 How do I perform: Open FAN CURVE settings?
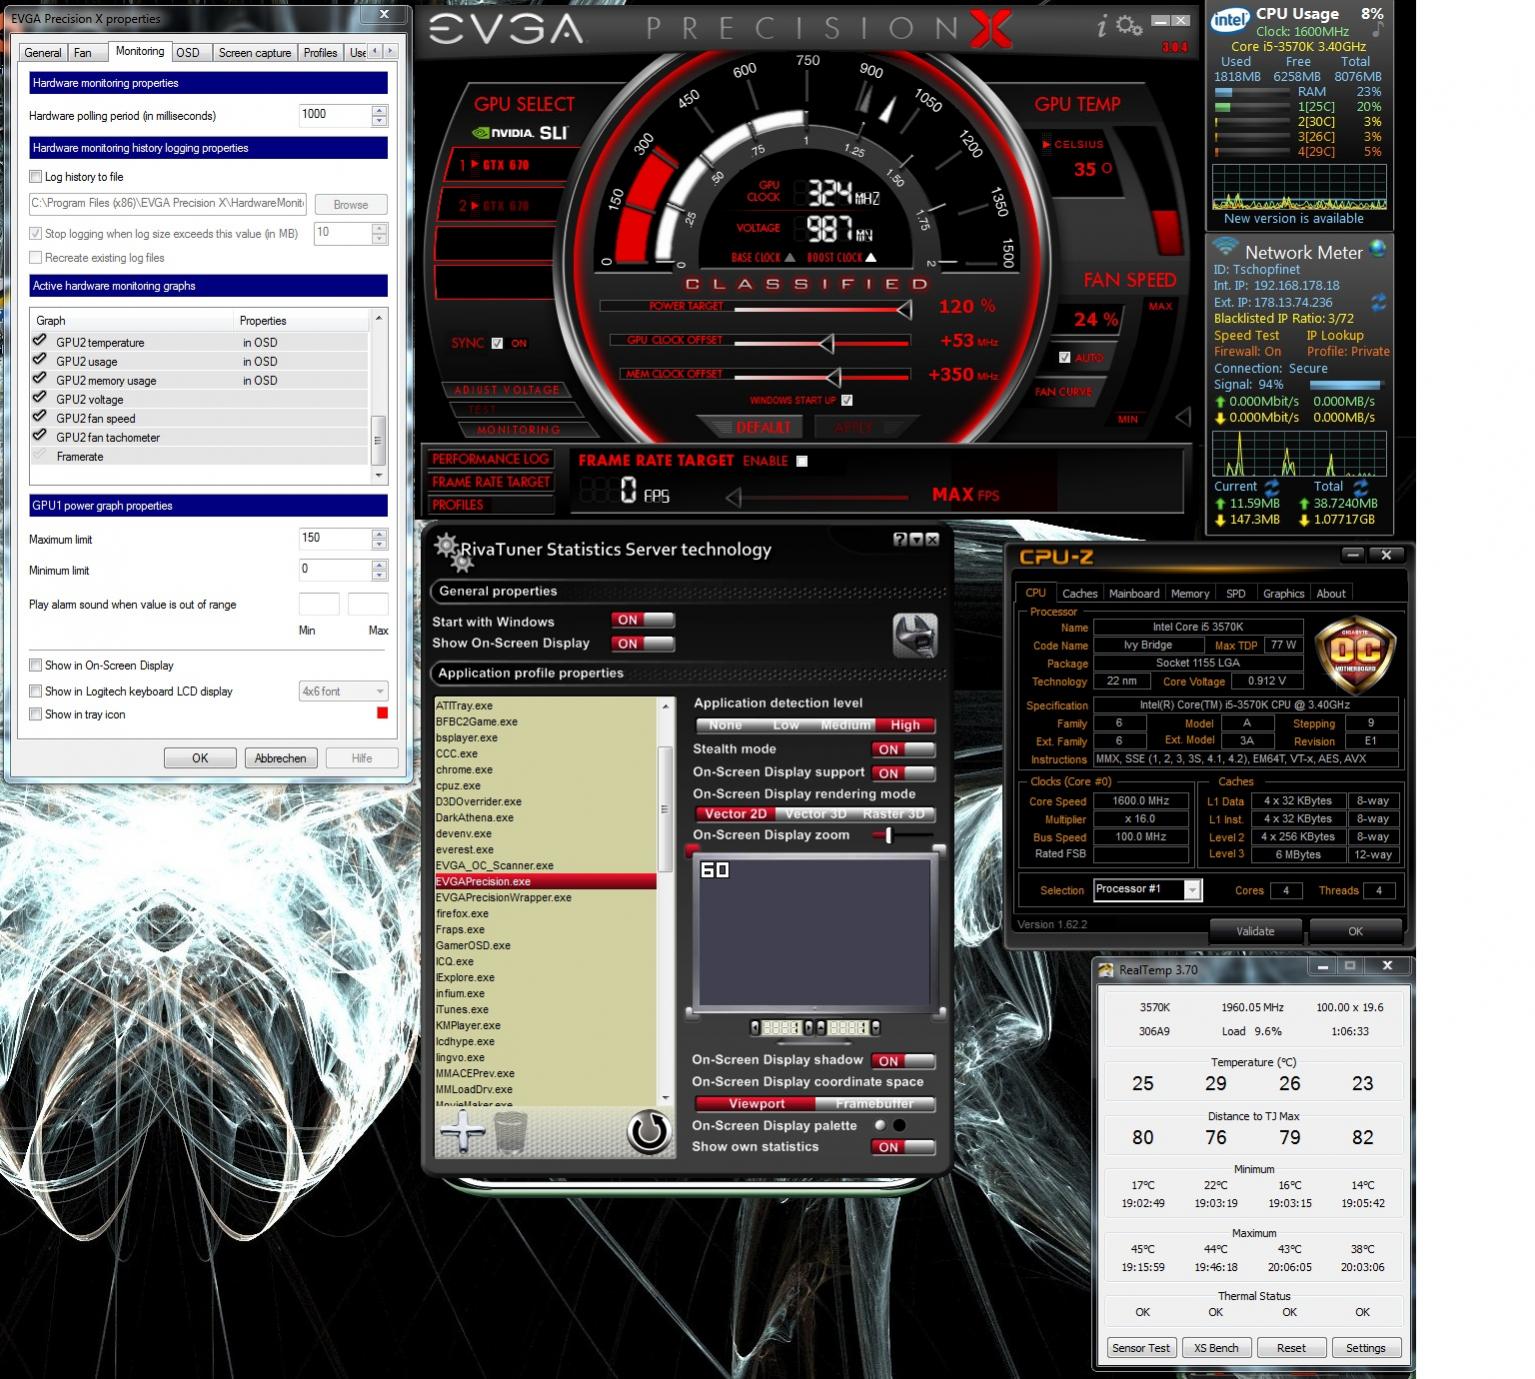click(1064, 392)
